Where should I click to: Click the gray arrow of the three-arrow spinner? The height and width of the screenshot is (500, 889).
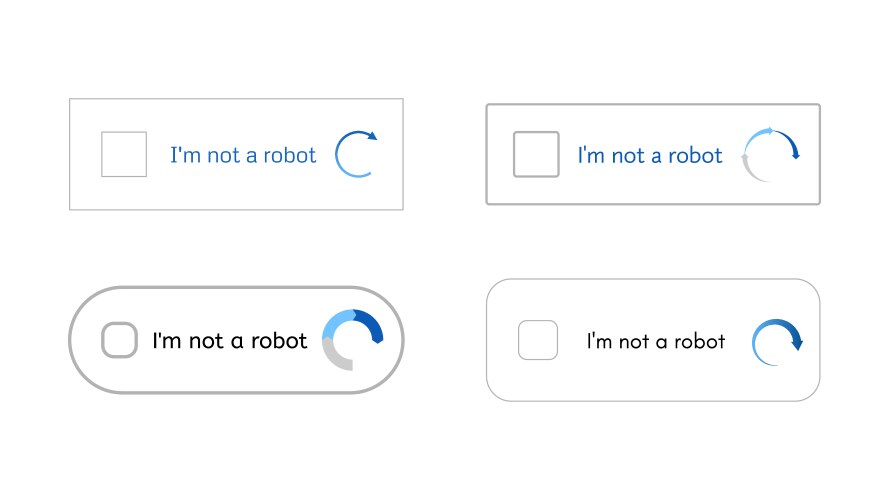[x=749, y=168]
